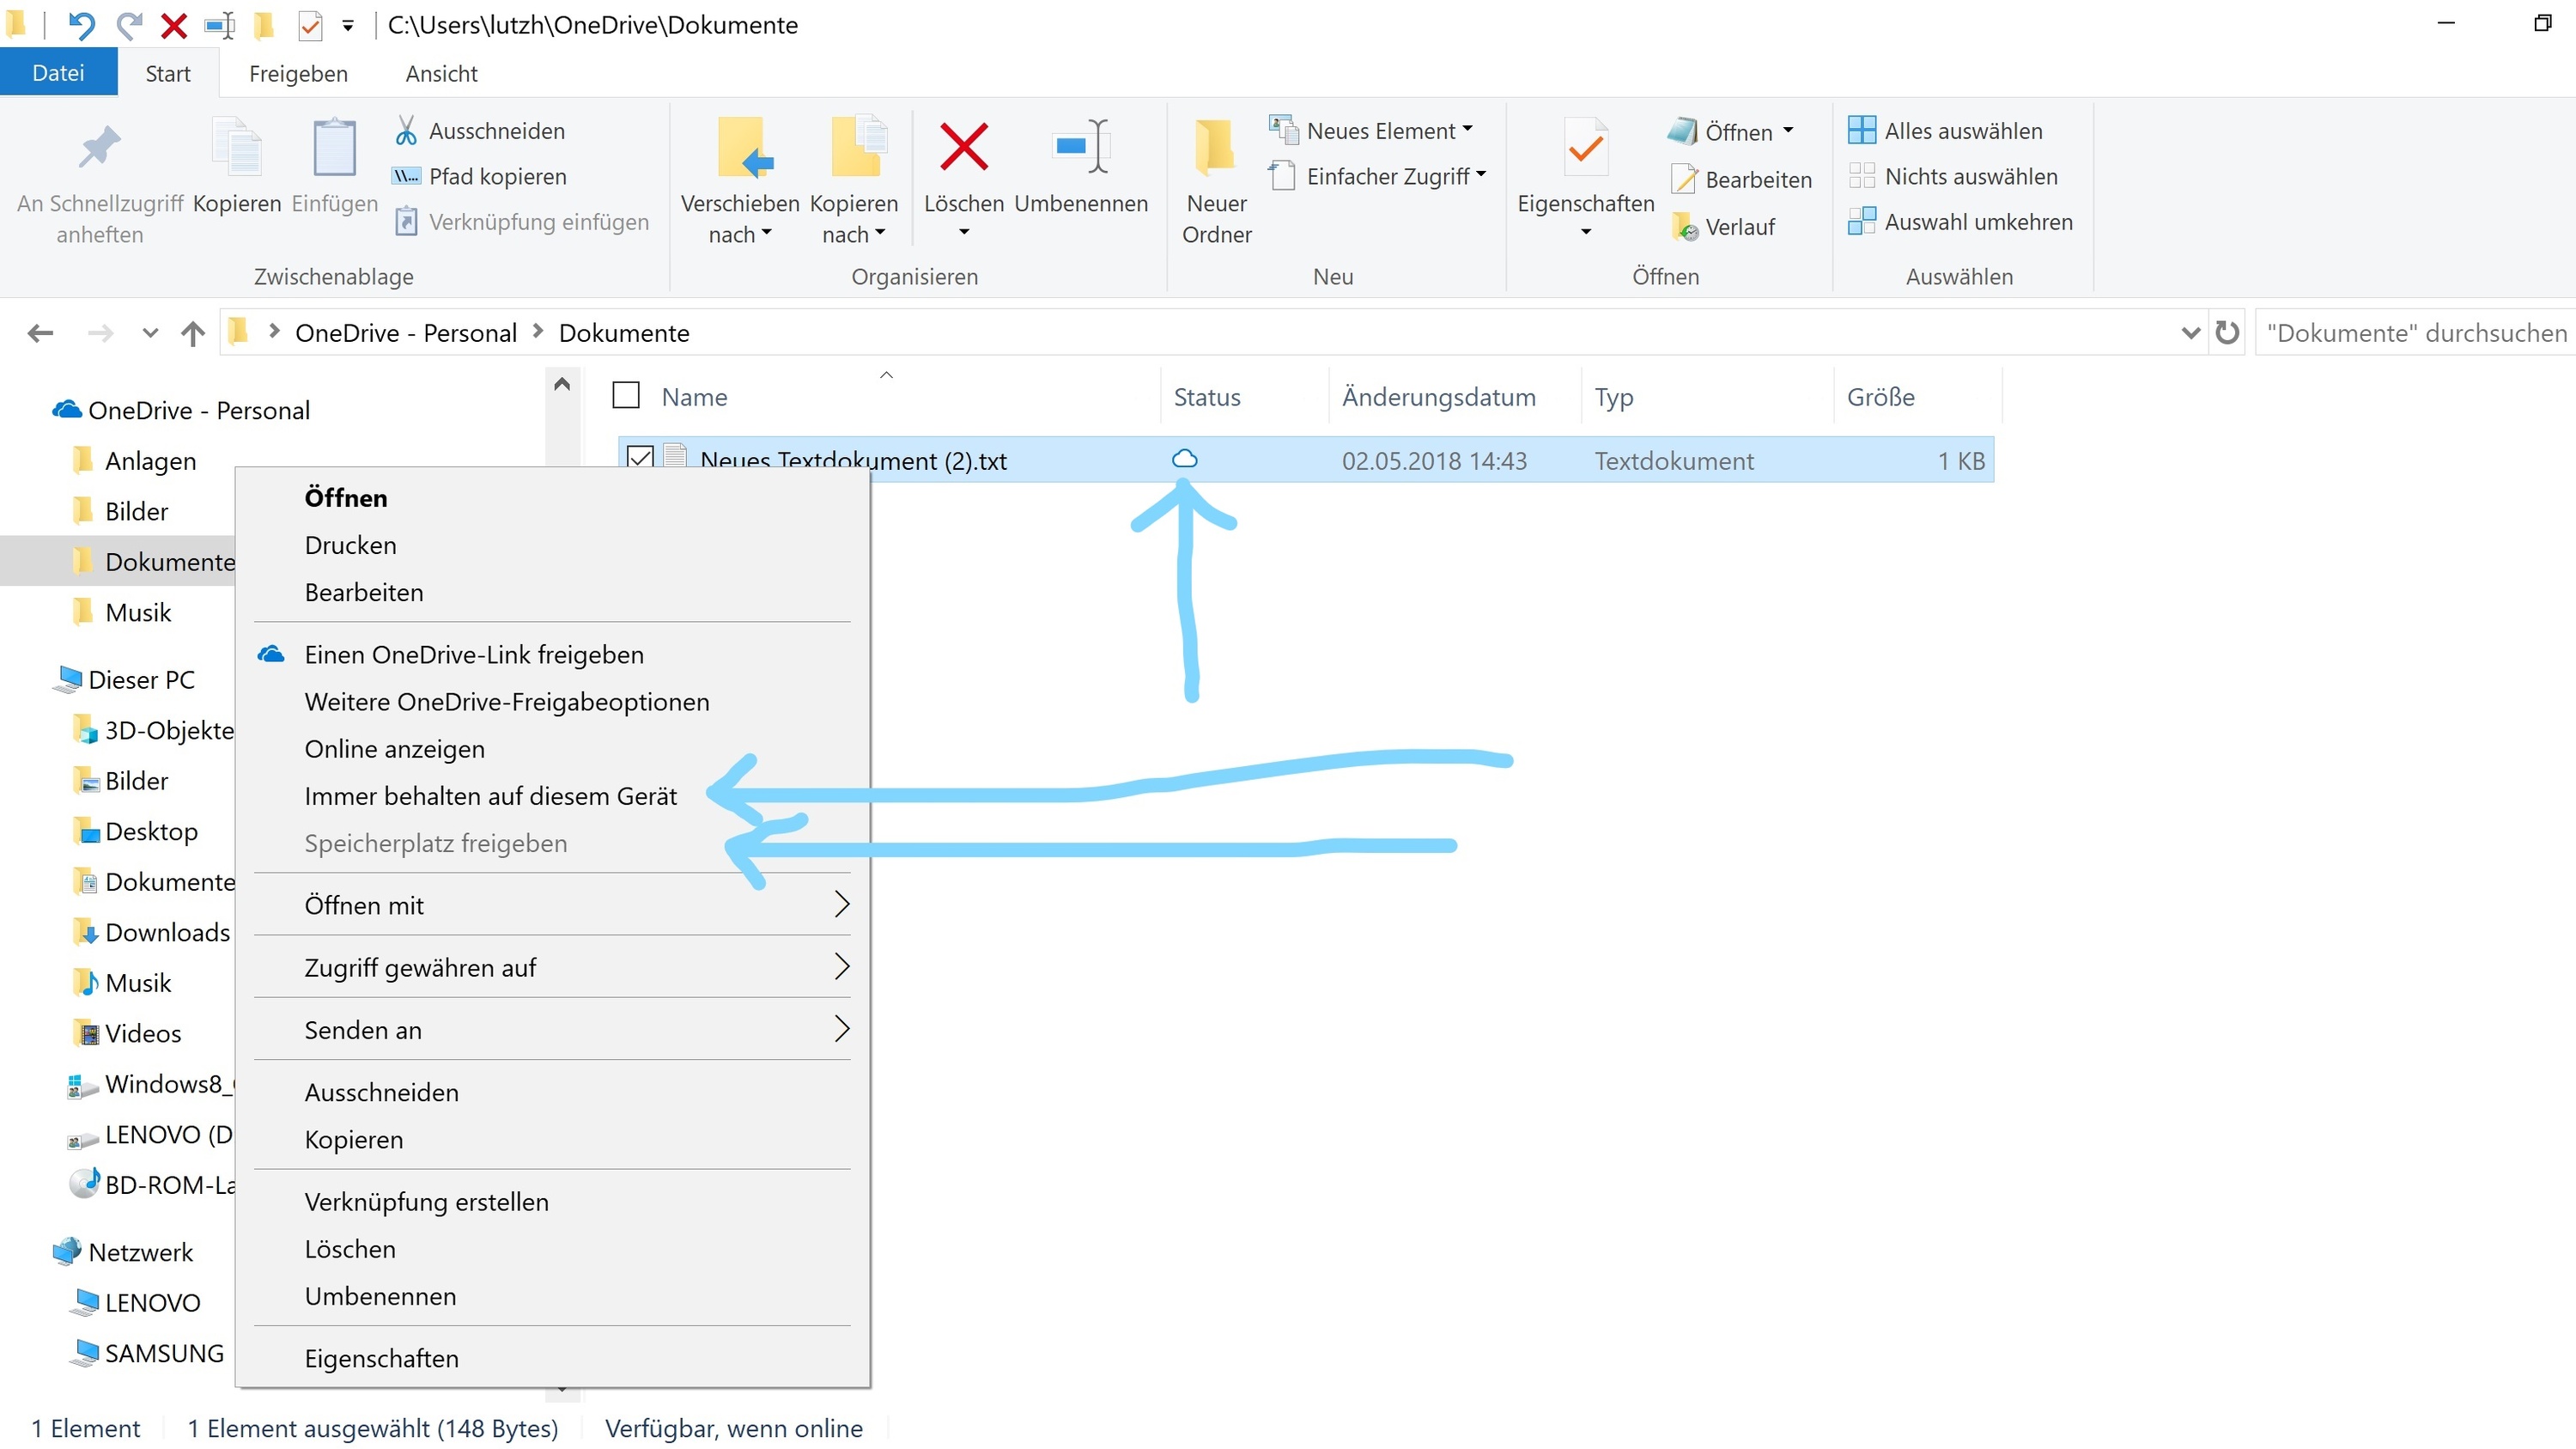Expand the Kopieren nach dropdown
Screen dimensions: 2576x1449
[x=880, y=233]
